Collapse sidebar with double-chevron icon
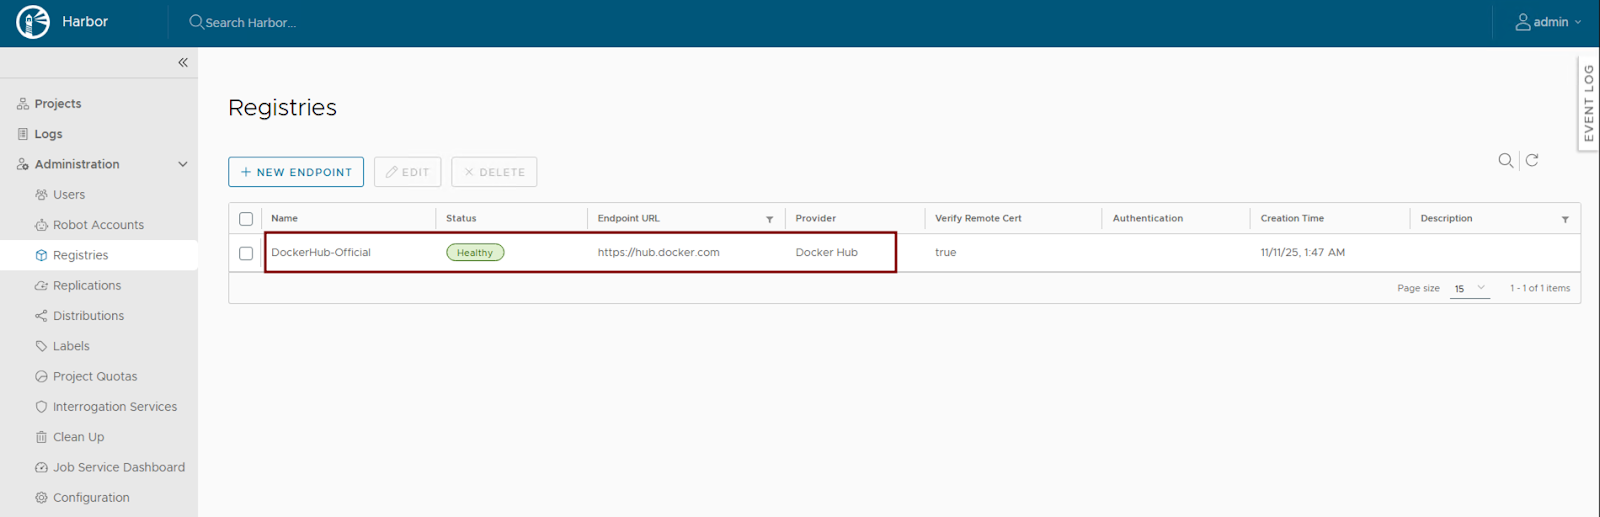 [x=183, y=62]
